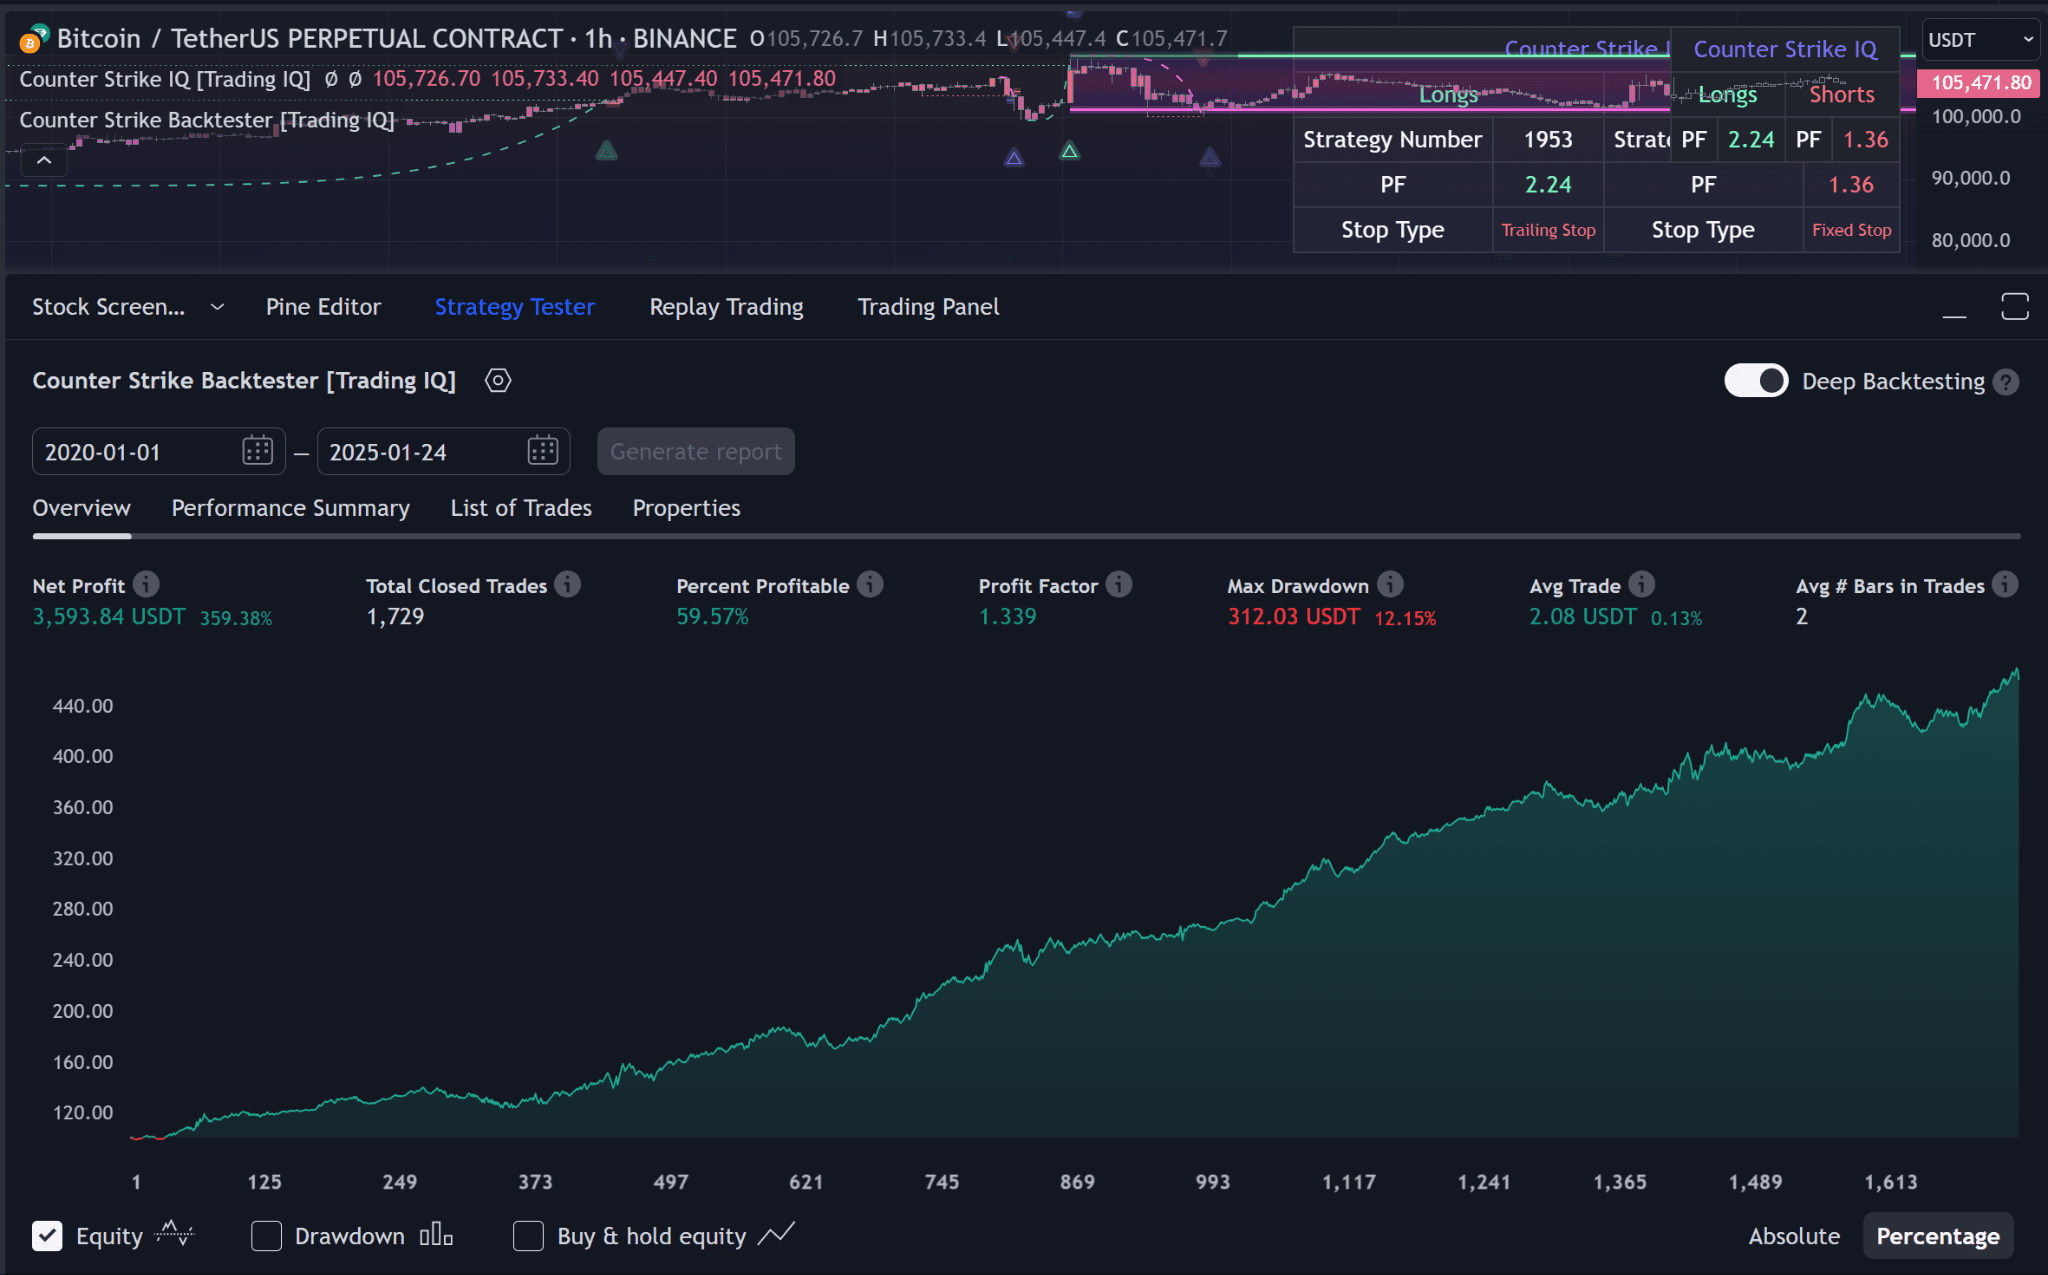The image size is (2048, 1275).
Task: Switch chart to Absolute values
Action: (x=1794, y=1236)
